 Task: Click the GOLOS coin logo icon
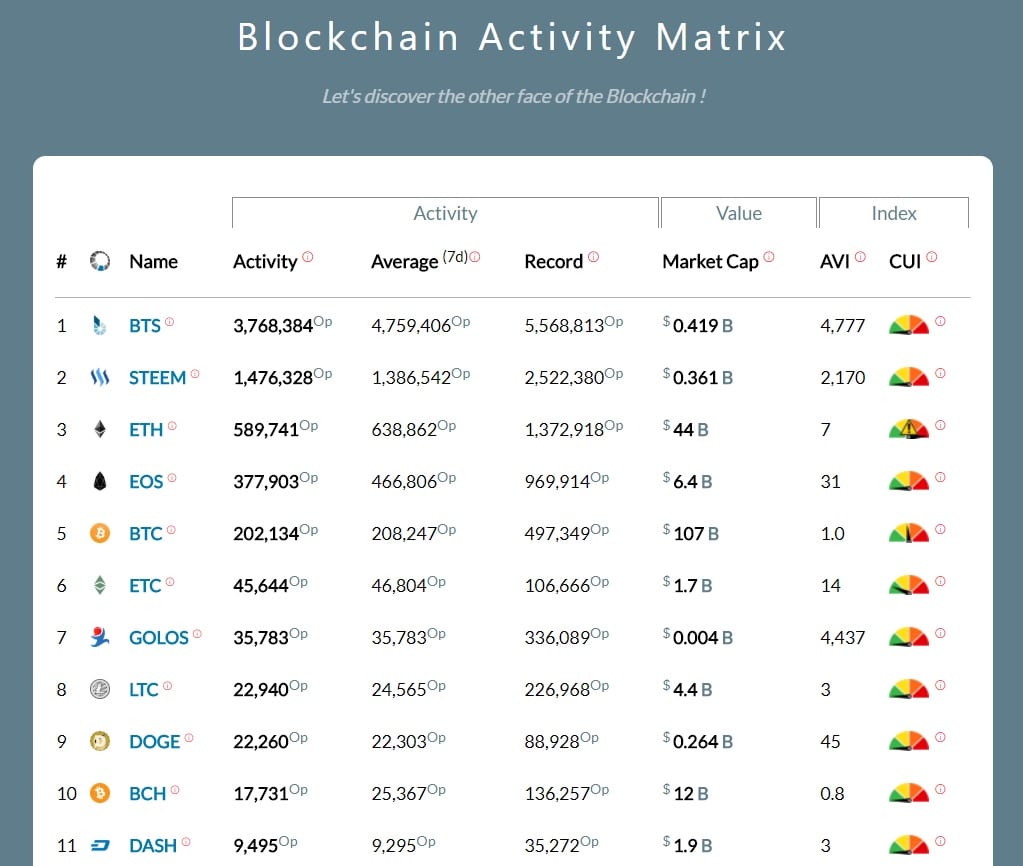pyautogui.click(x=98, y=637)
